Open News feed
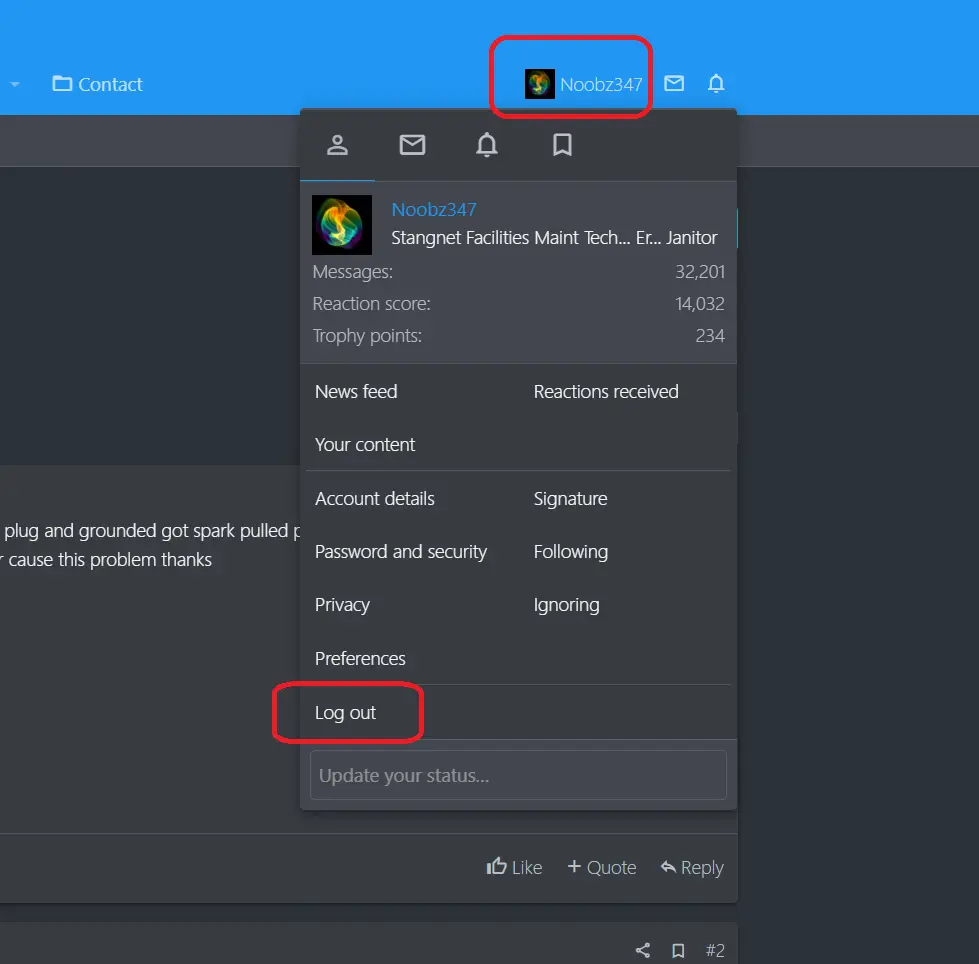 point(356,391)
